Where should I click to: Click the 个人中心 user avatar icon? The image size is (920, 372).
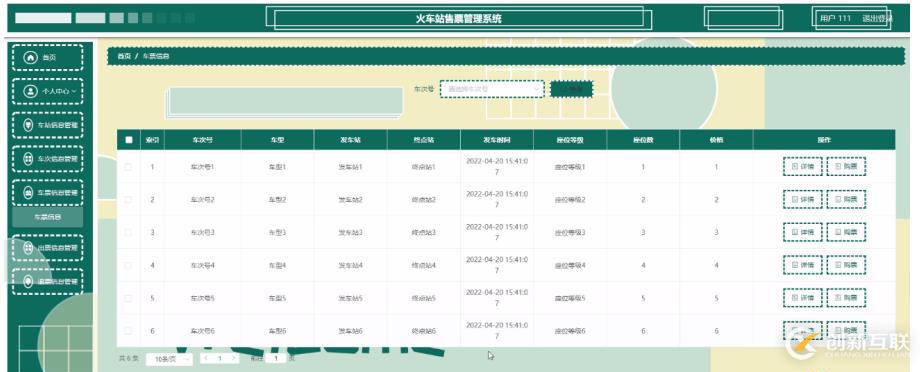point(30,92)
